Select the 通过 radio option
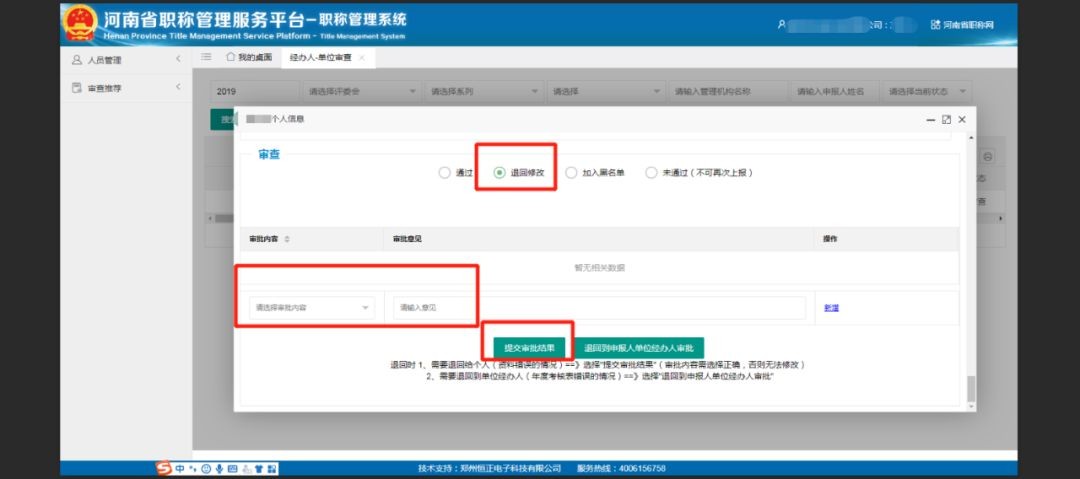 tap(455, 173)
